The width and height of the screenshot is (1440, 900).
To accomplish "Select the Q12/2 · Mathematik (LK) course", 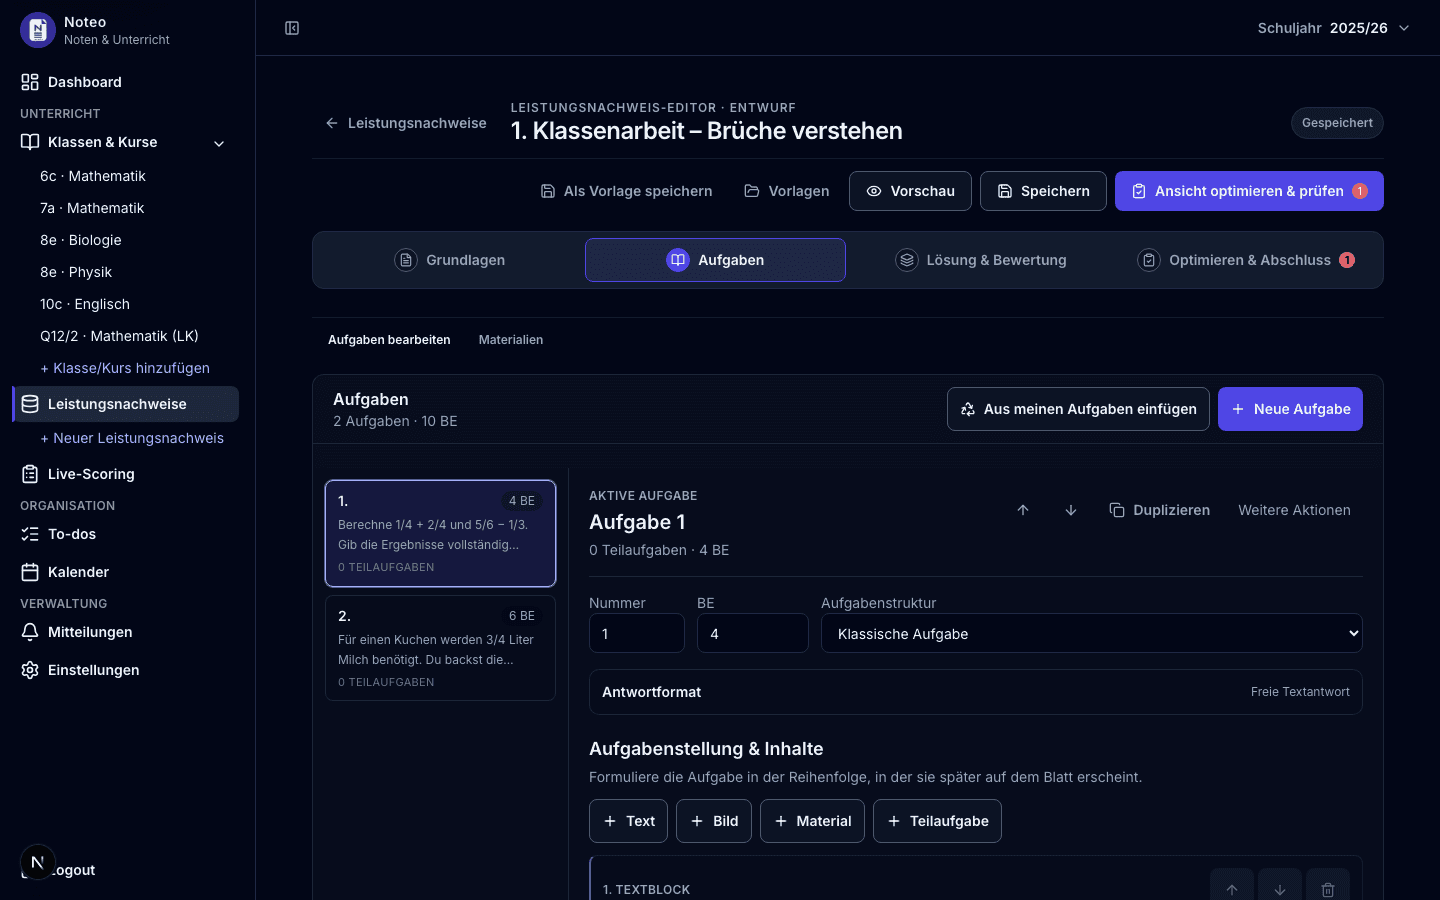I will click(x=119, y=336).
